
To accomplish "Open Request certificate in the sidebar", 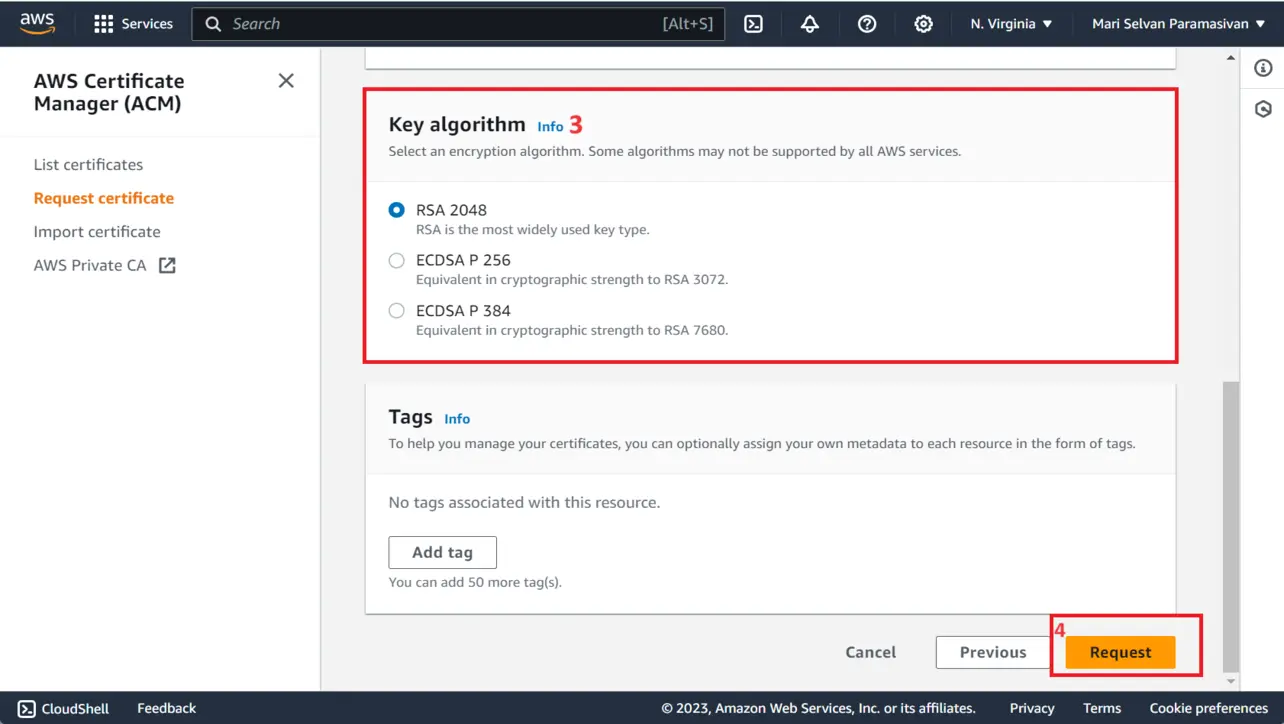I will pos(104,198).
